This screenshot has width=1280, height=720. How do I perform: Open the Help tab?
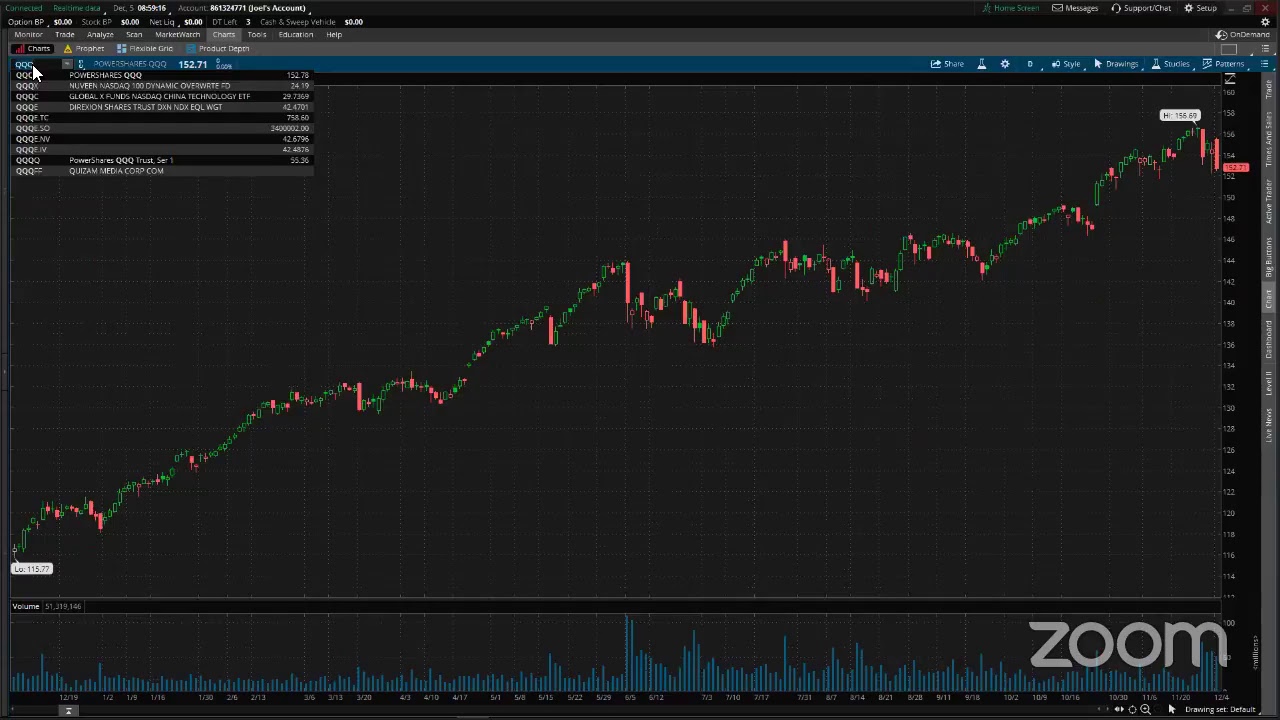(x=334, y=35)
